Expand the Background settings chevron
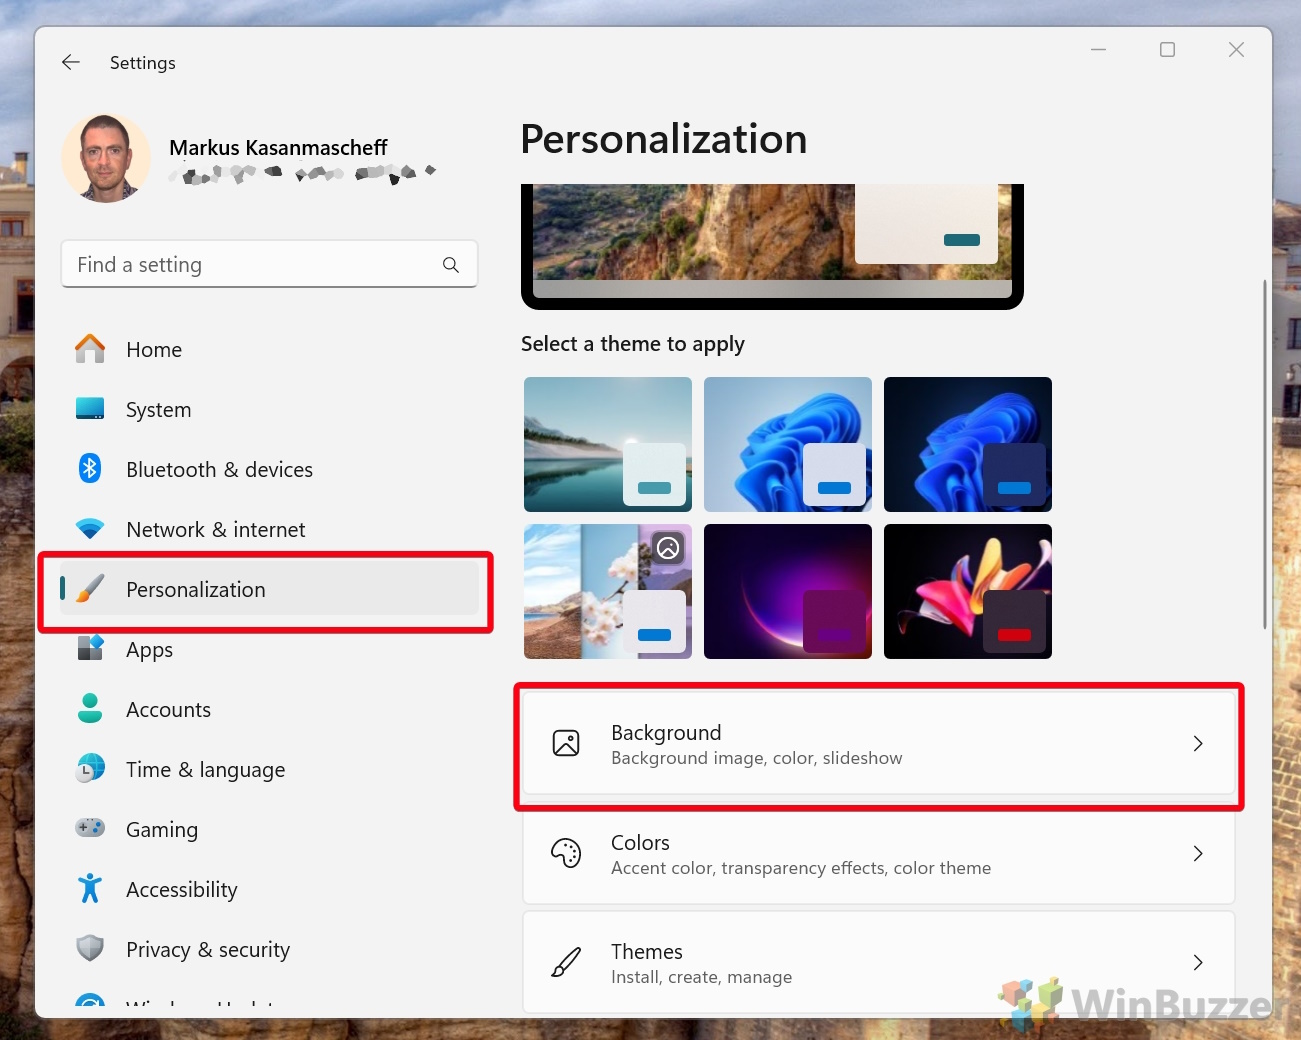 1198,743
